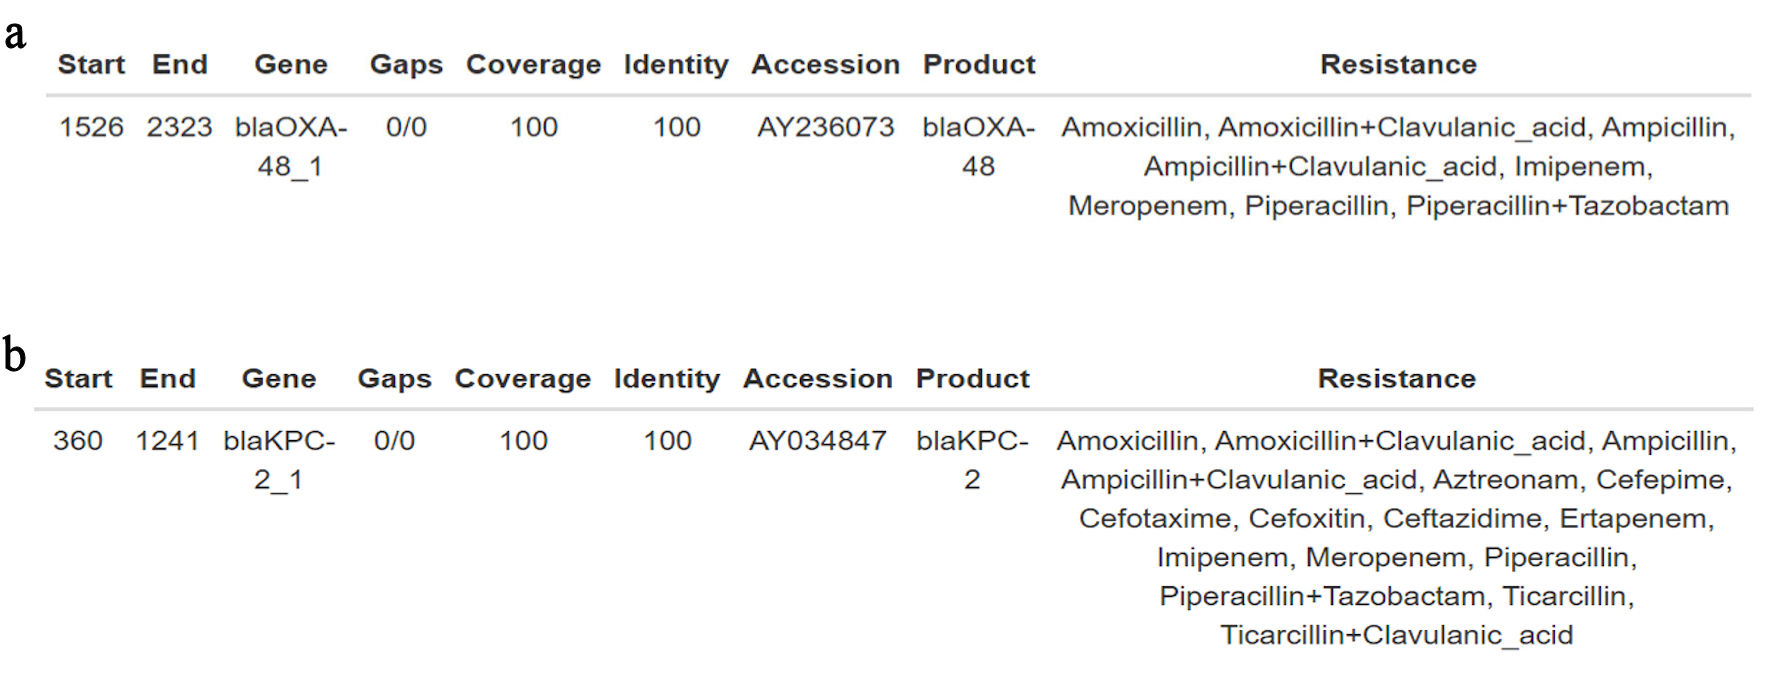Click the Product header in table b
The width and height of the screenshot is (1772, 677).
pos(972,379)
